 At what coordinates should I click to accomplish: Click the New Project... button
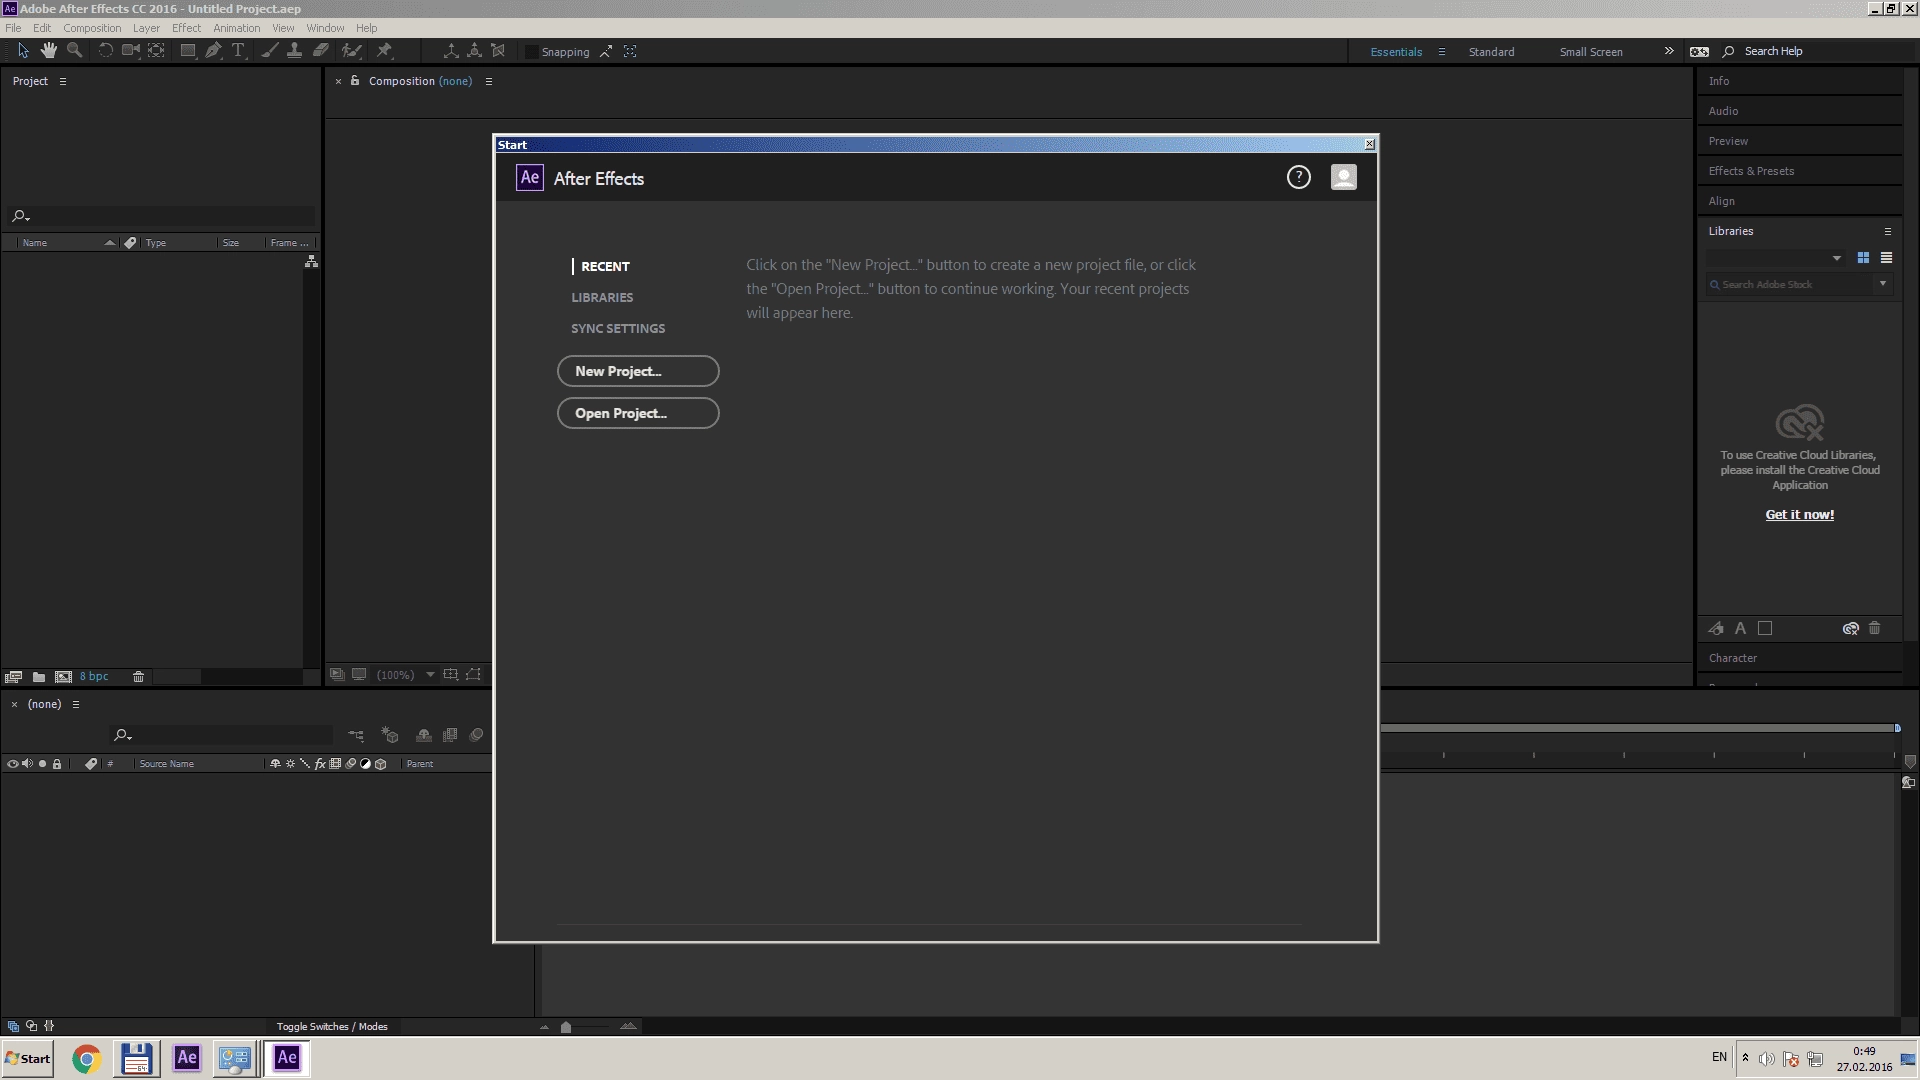point(638,371)
